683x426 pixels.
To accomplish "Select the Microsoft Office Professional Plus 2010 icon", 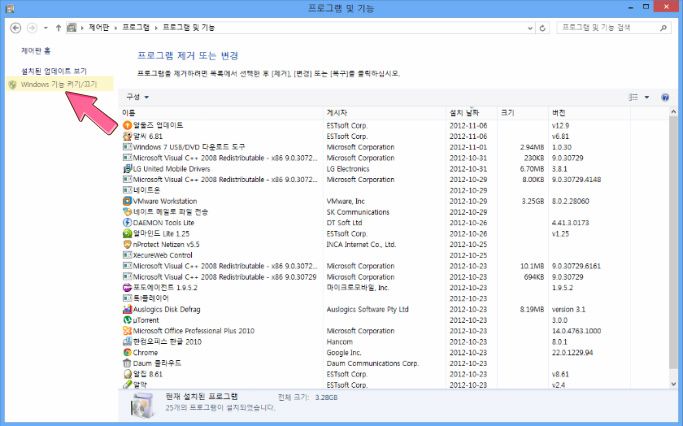I will click(127, 331).
